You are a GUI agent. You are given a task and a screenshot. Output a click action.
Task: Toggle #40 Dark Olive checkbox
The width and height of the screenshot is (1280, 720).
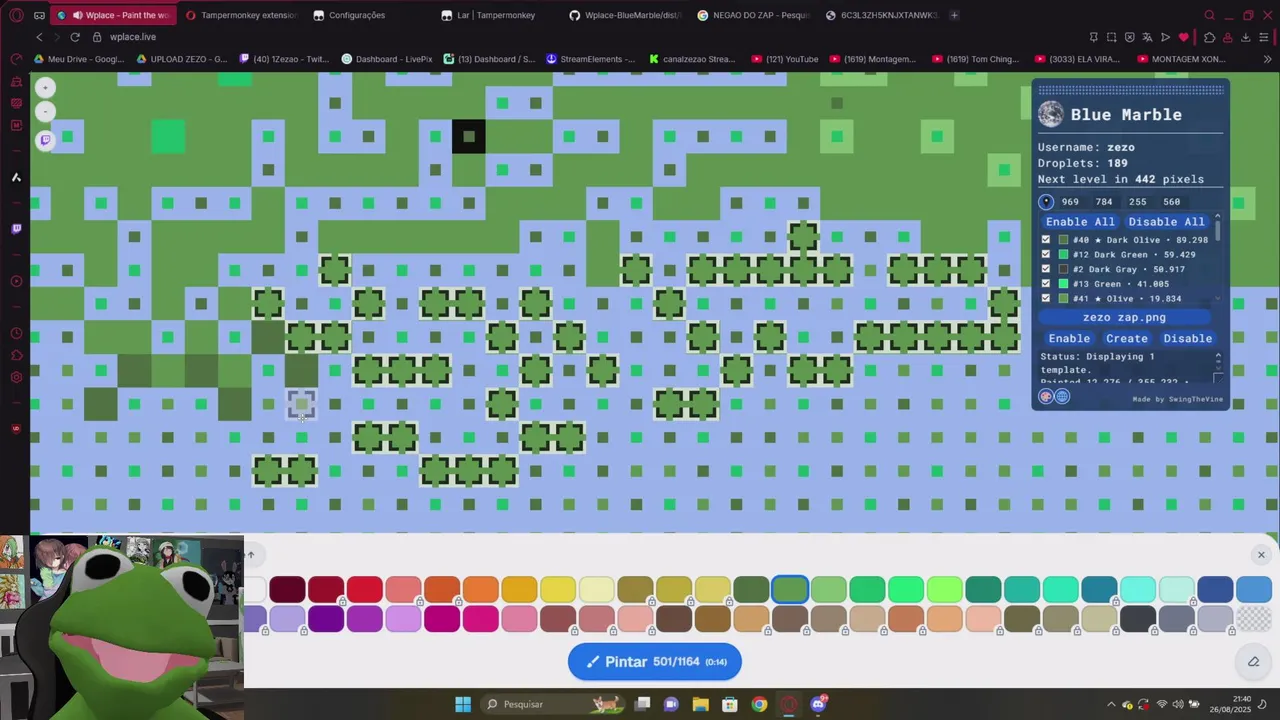coord(1046,240)
